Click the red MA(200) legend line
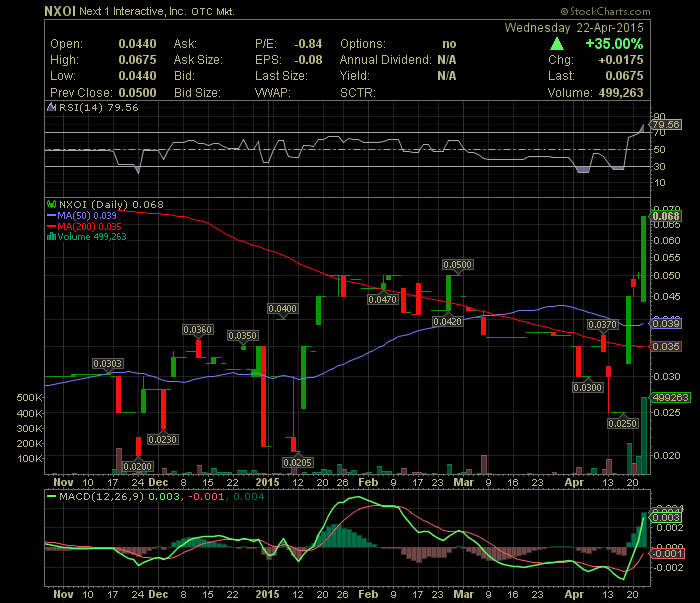The width and height of the screenshot is (700, 603). click(x=51, y=226)
